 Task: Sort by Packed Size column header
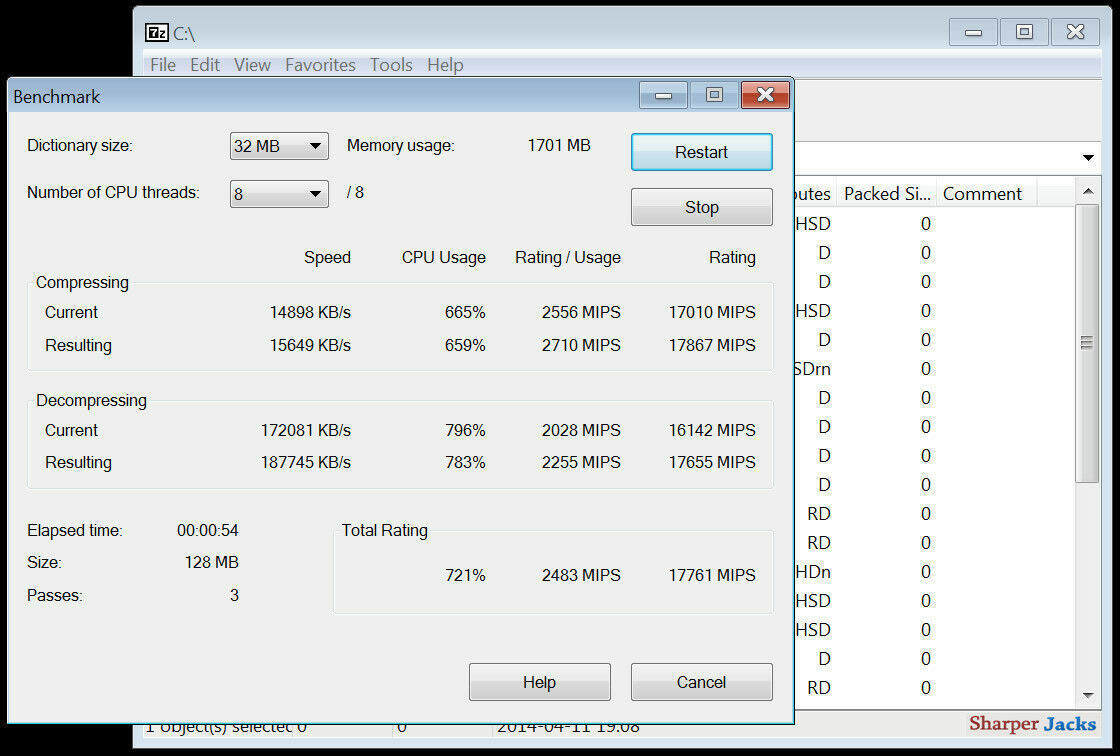point(886,194)
